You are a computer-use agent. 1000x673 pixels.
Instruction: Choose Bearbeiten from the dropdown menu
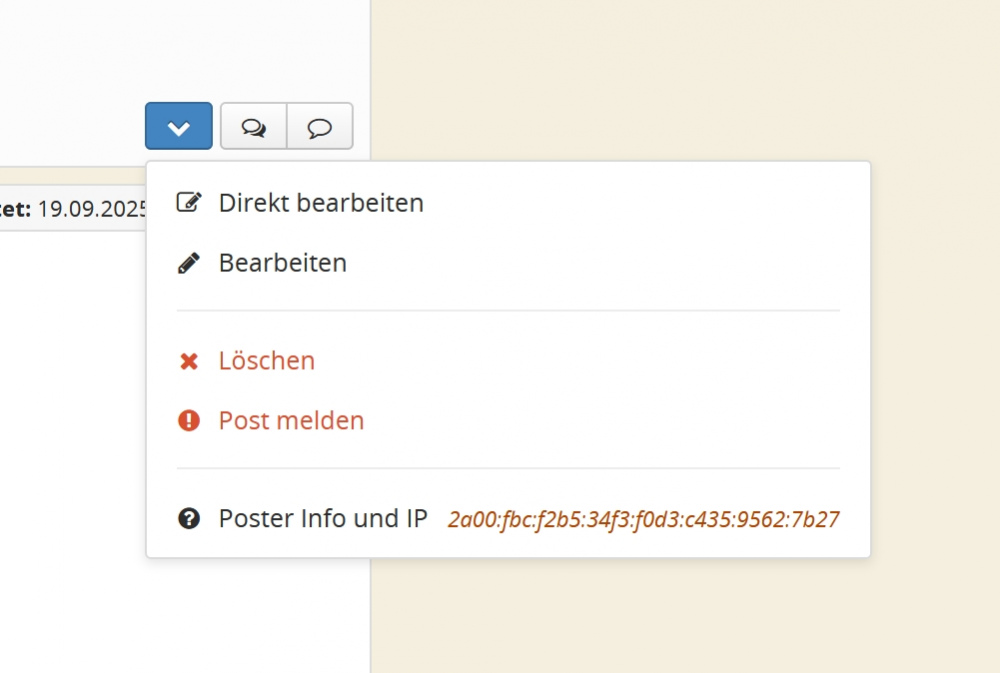click(283, 263)
